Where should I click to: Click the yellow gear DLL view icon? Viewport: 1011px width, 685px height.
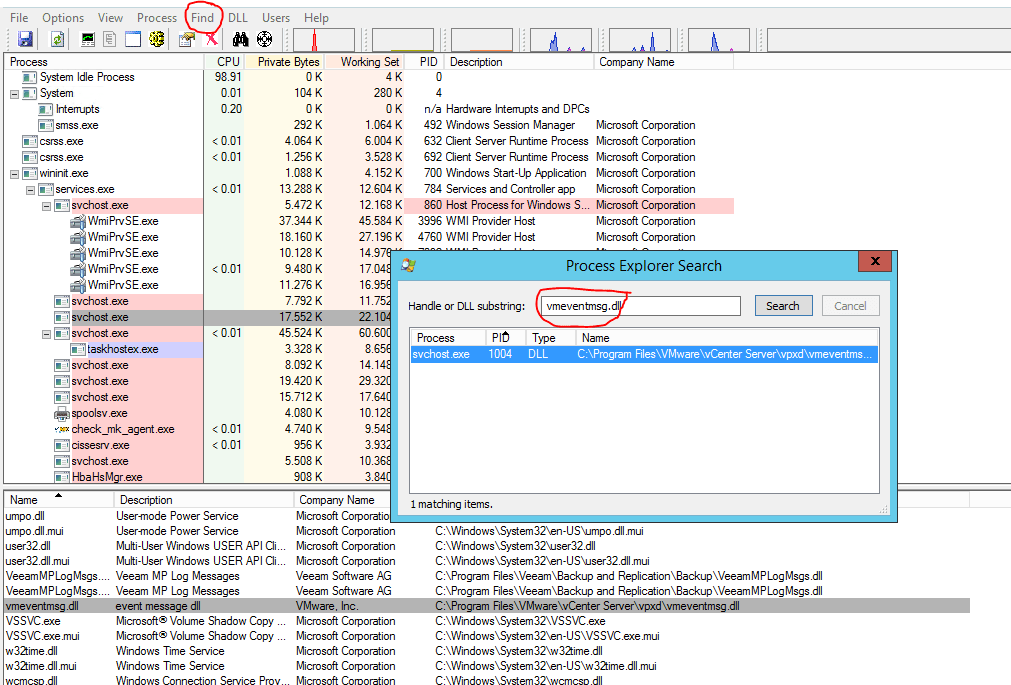click(x=157, y=39)
